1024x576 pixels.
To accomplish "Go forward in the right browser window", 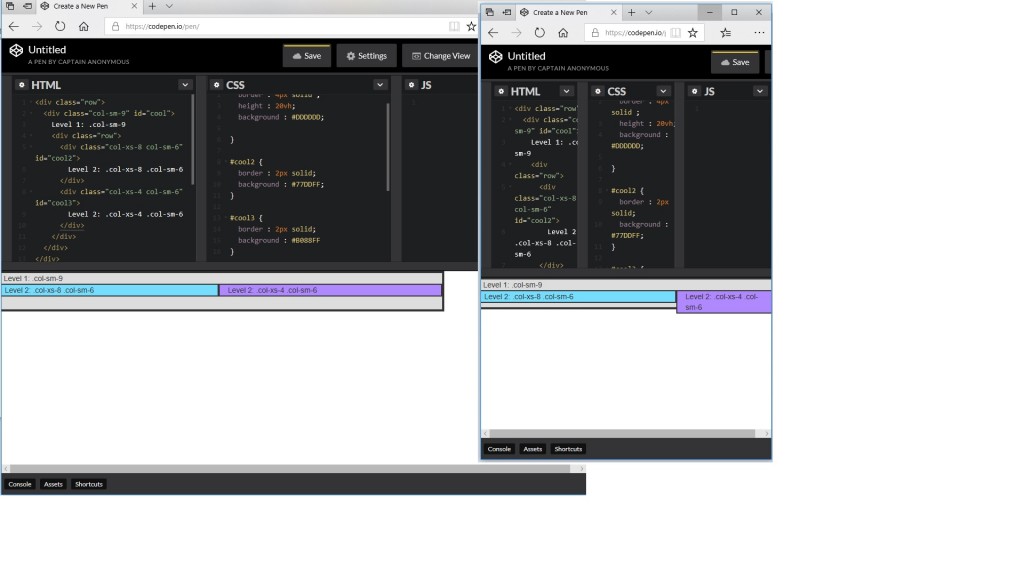I will (517, 33).
